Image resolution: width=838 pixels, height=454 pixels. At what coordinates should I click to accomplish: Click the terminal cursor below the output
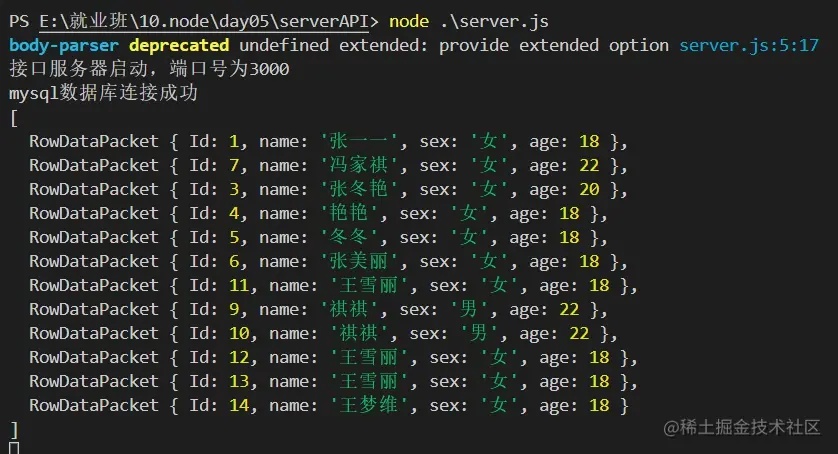click(14, 448)
